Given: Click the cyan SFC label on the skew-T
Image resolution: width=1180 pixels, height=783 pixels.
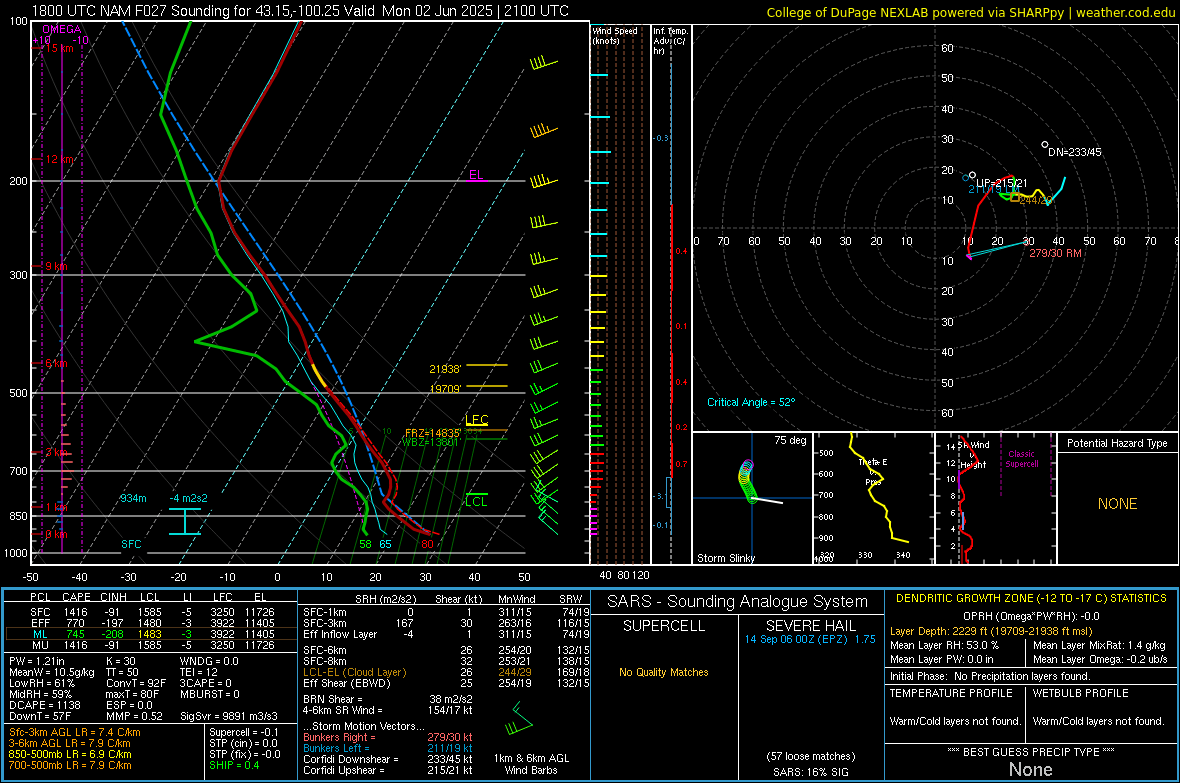Looking at the screenshot, I should [131, 544].
